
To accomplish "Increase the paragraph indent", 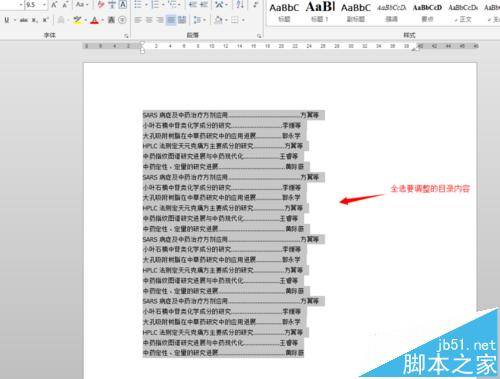I will [204, 5].
